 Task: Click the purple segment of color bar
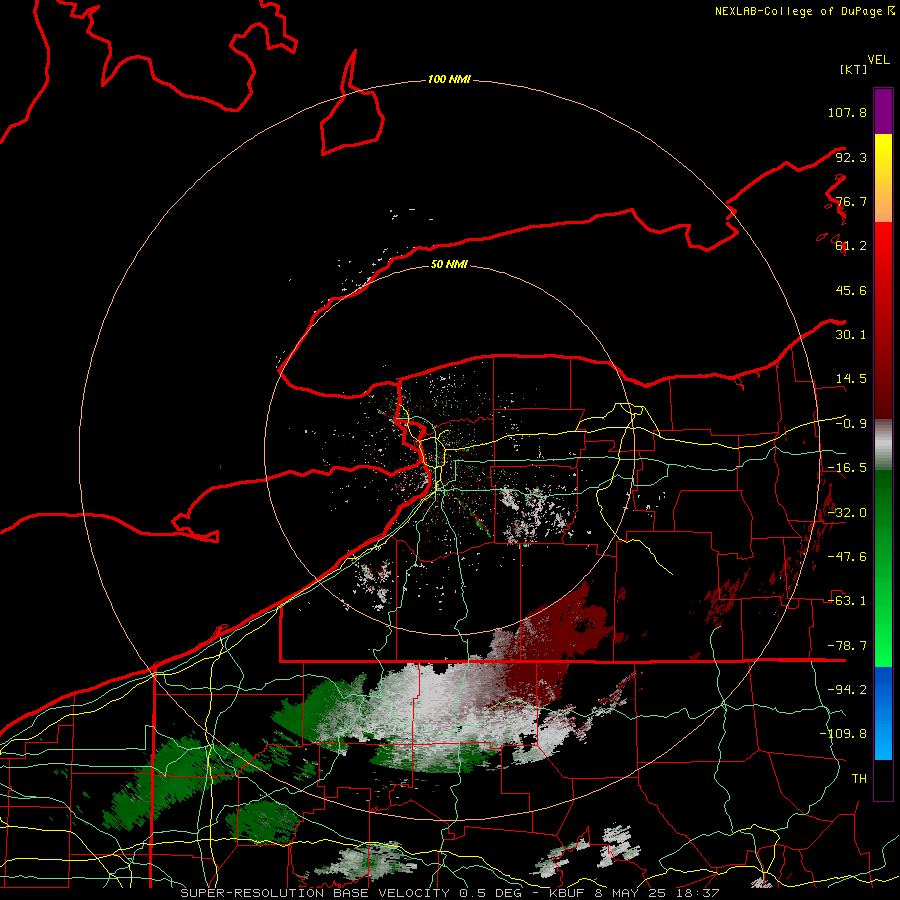tap(883, 112)
